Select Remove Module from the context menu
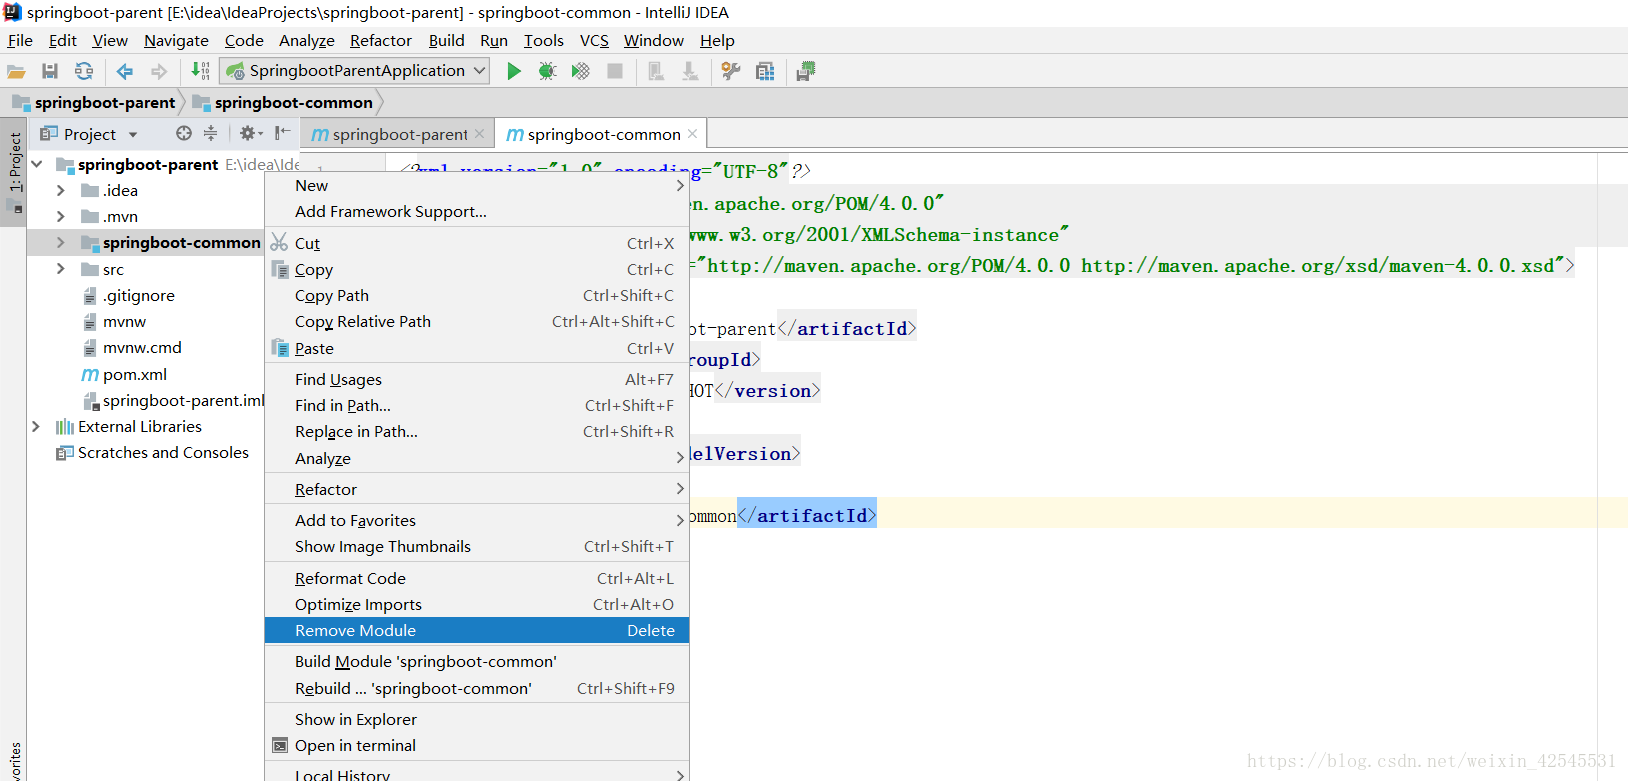 (477, 630)
